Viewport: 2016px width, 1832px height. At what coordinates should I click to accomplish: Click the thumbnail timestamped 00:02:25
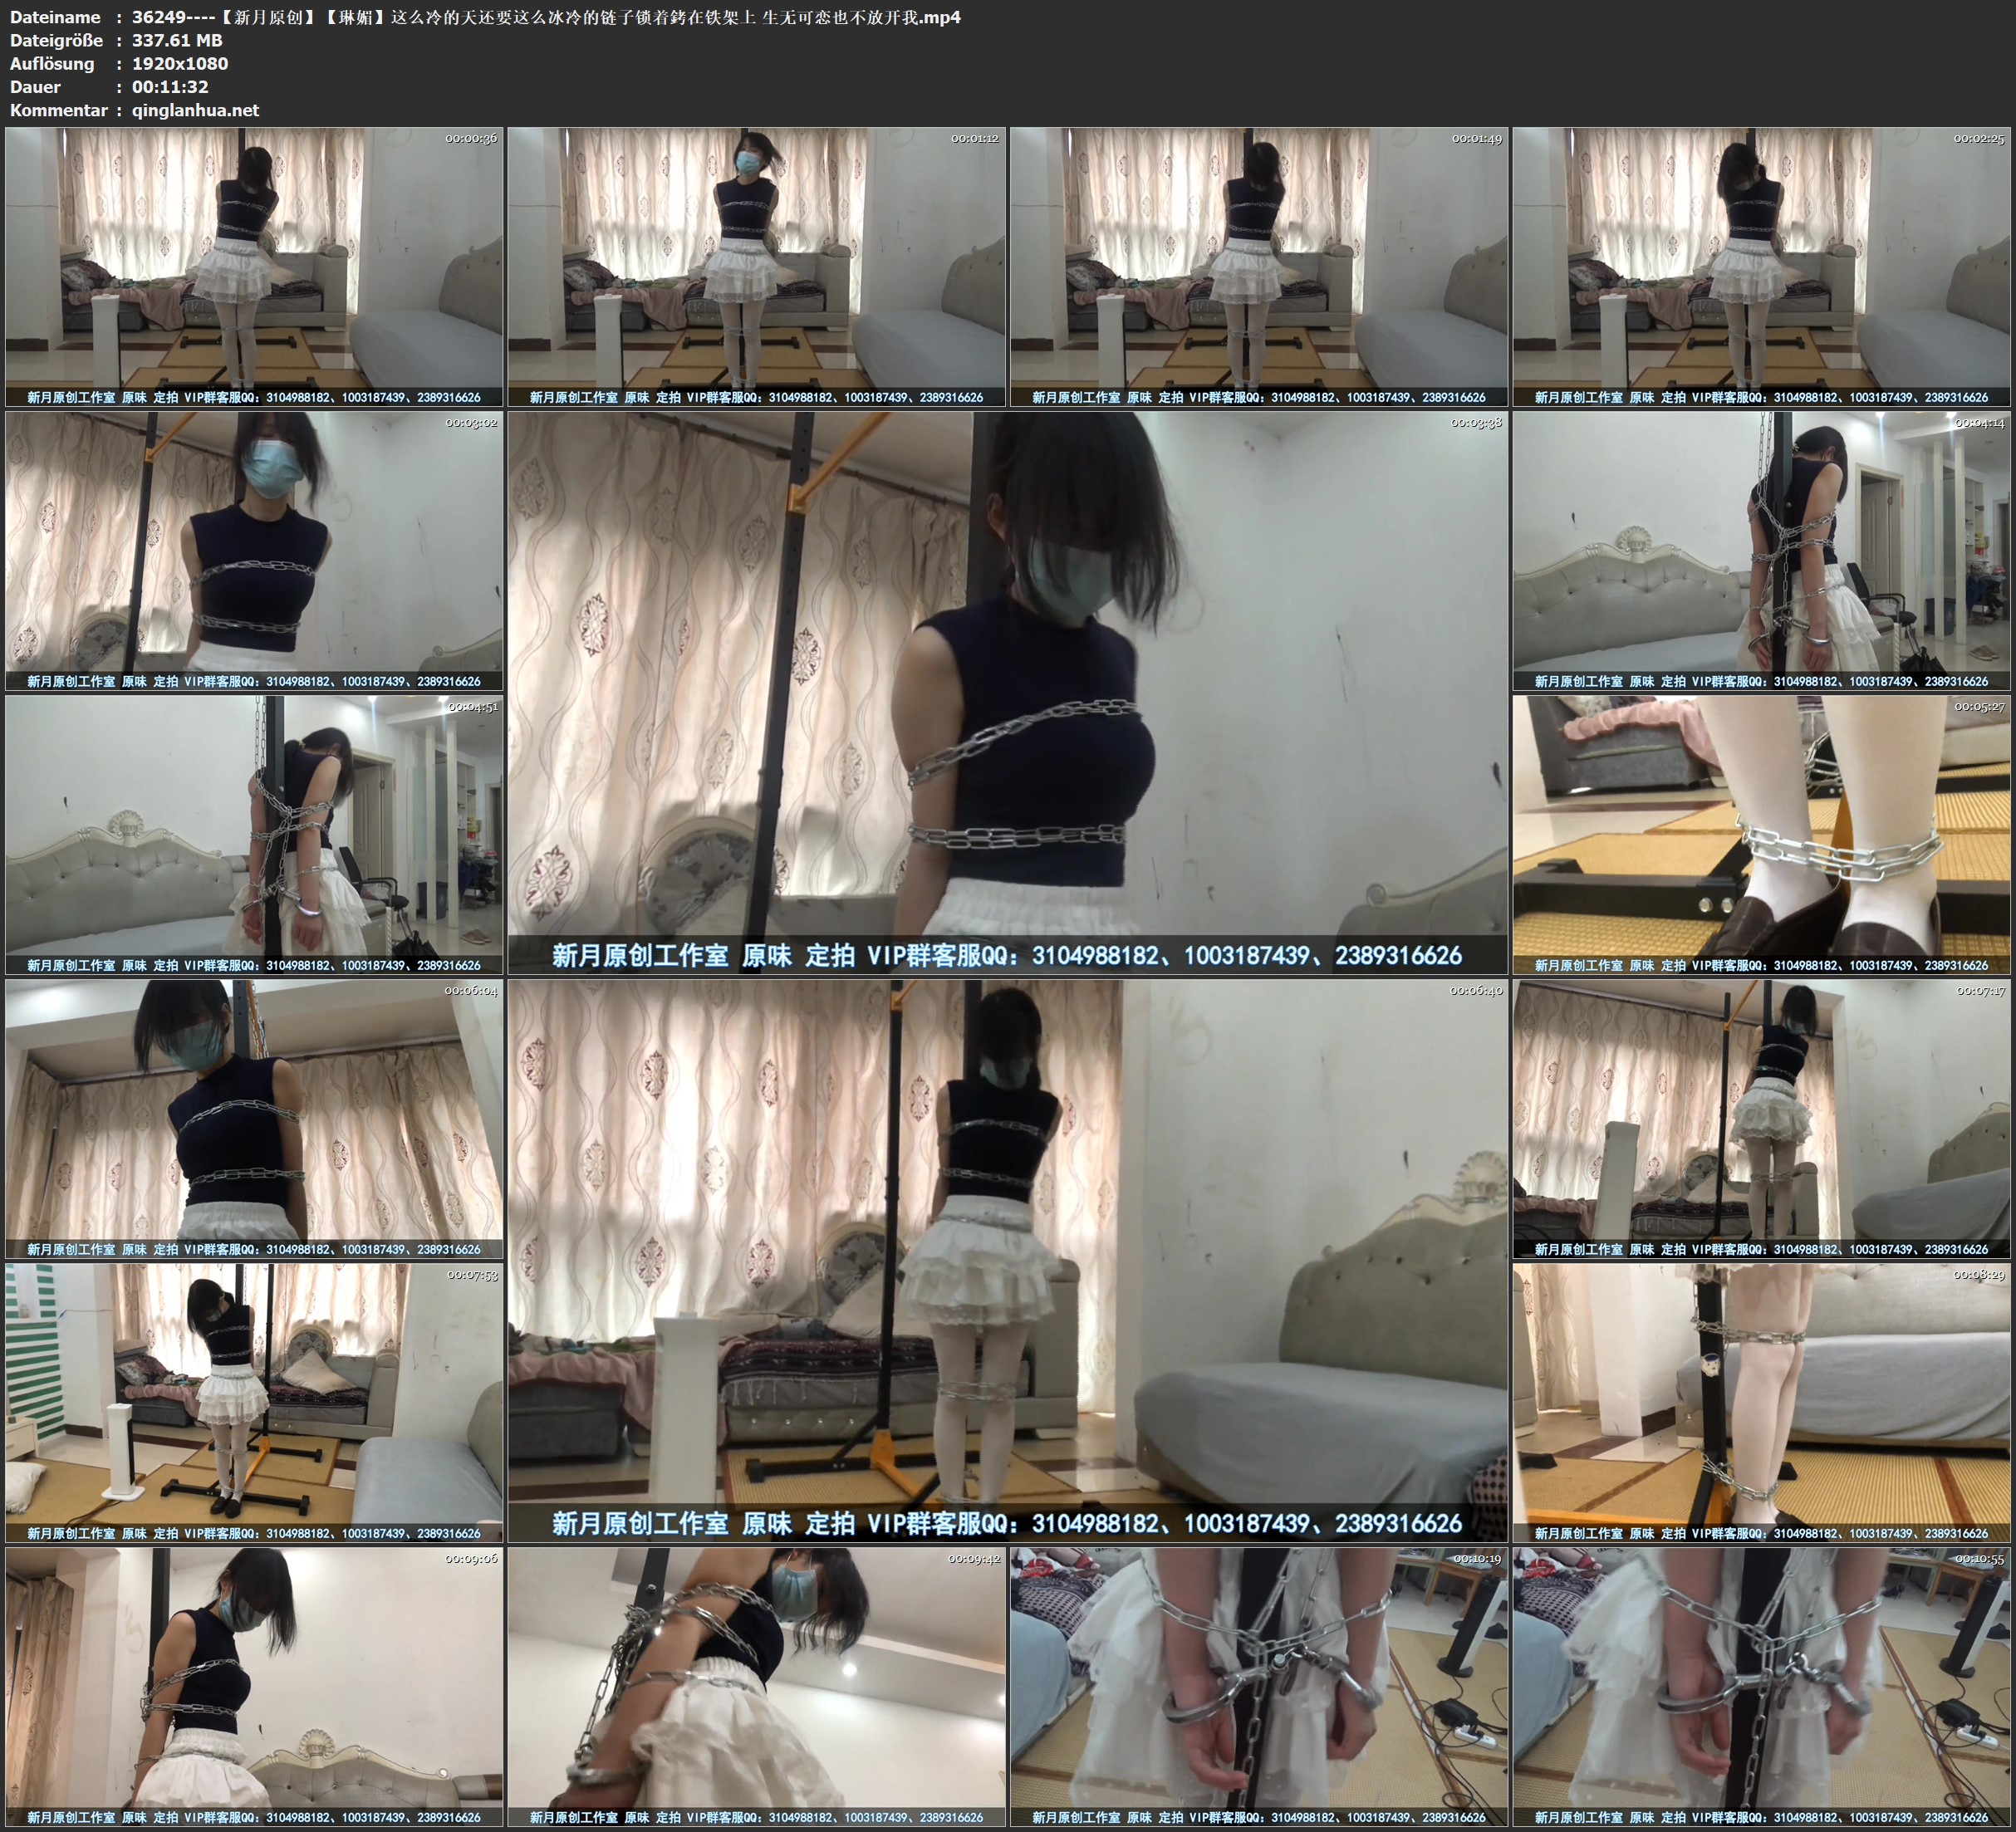point(1761,267)
